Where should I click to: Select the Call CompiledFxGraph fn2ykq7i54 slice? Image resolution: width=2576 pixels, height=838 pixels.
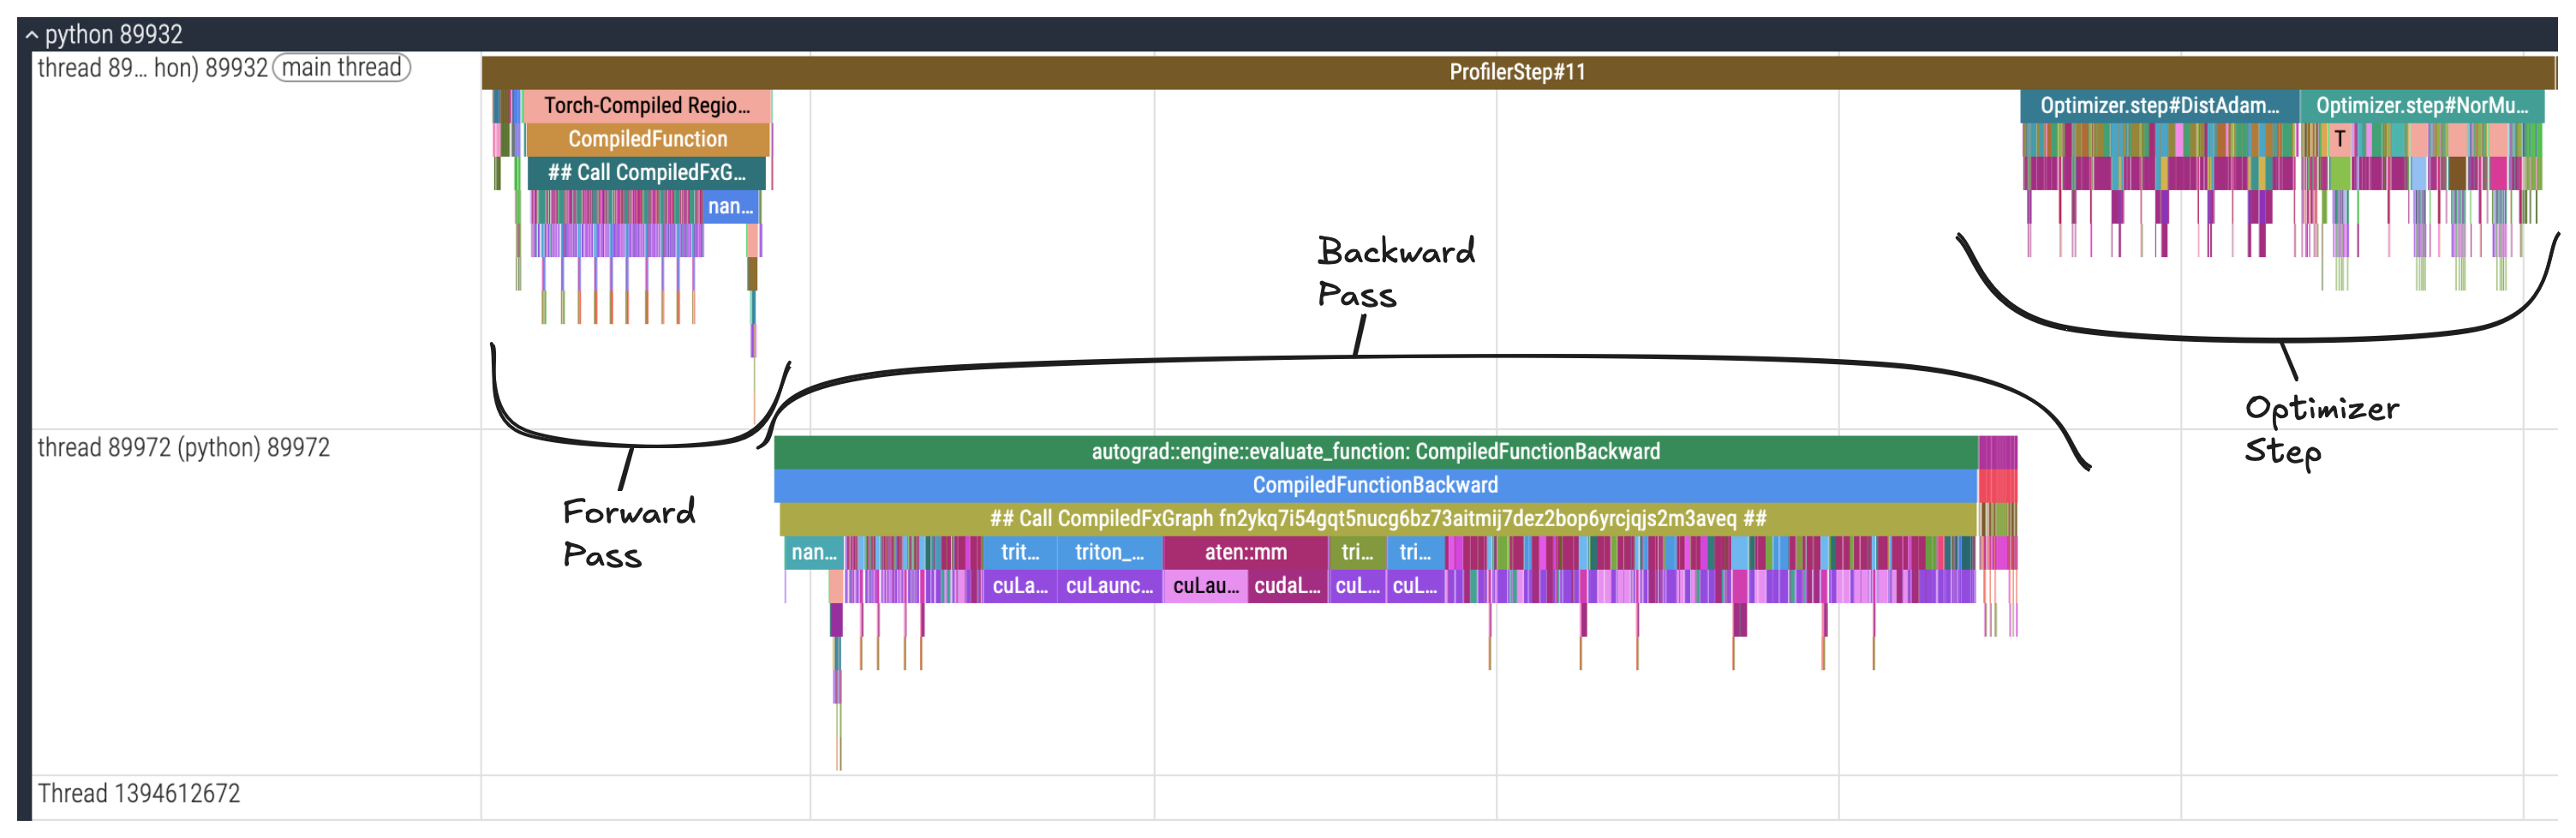coord(1376,519)
